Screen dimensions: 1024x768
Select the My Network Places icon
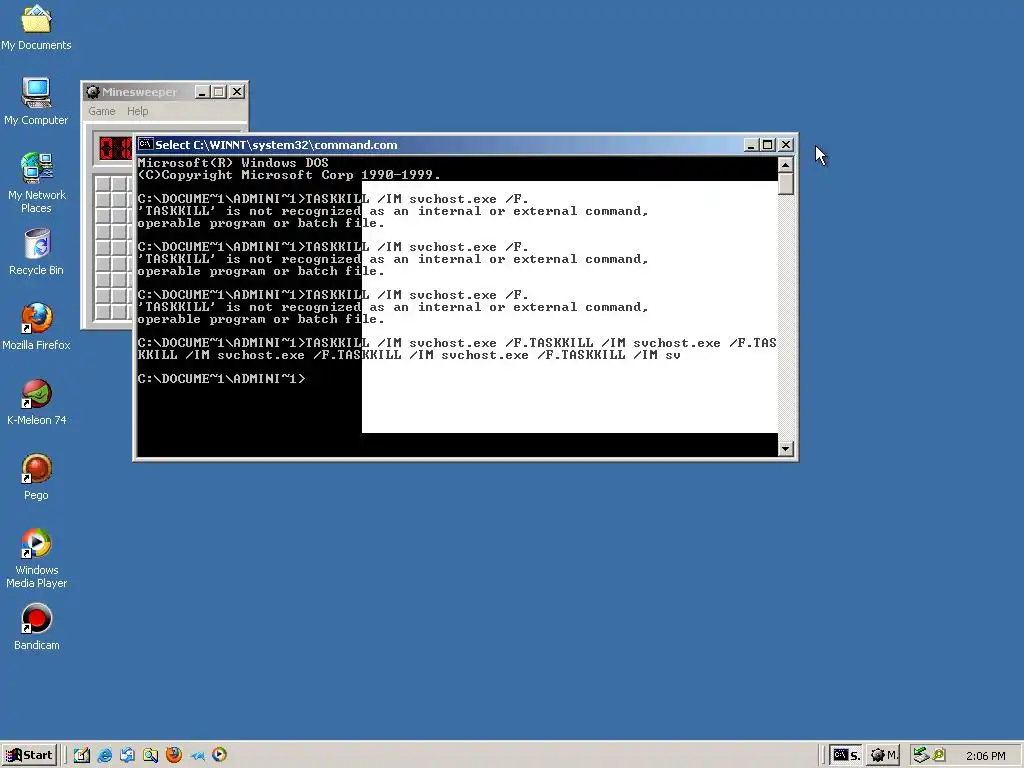tap(36, 182)
